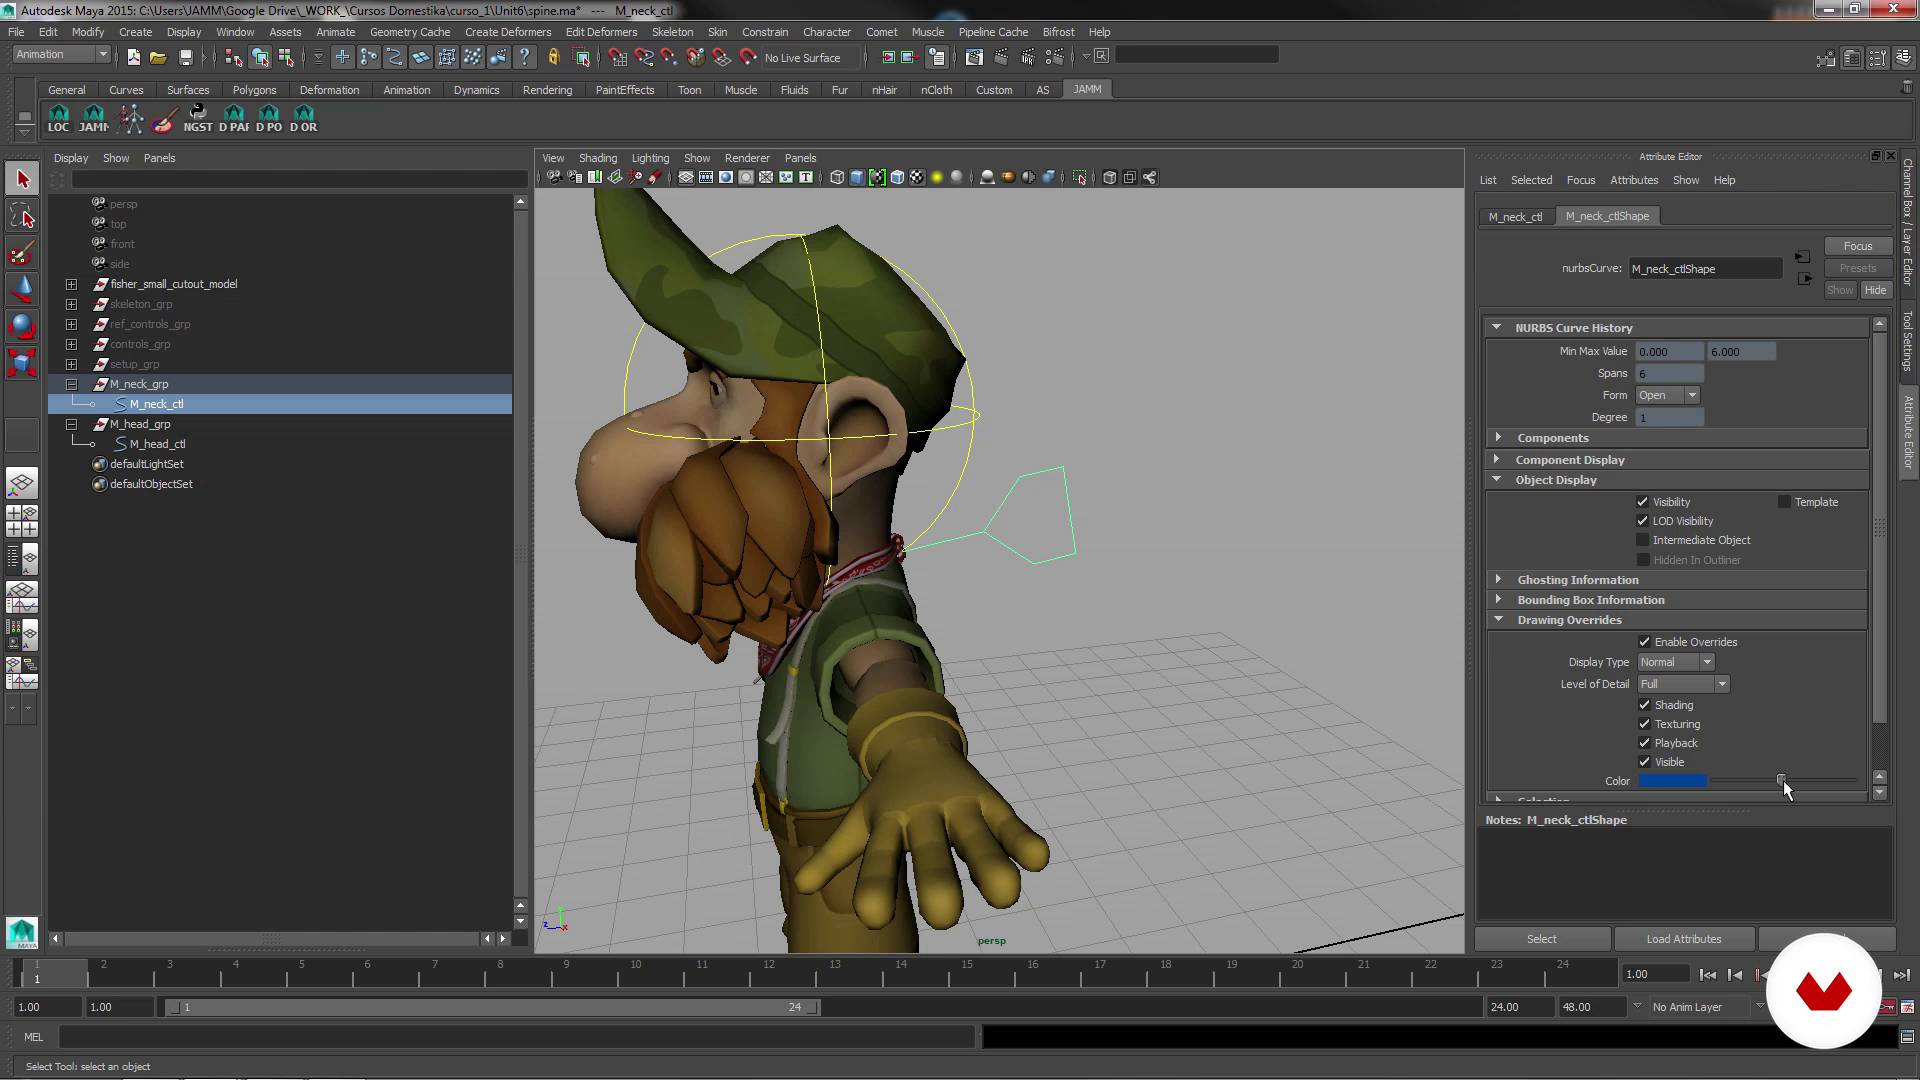Toggle textured checker icon in viewport toolbar

click(917, 177)
